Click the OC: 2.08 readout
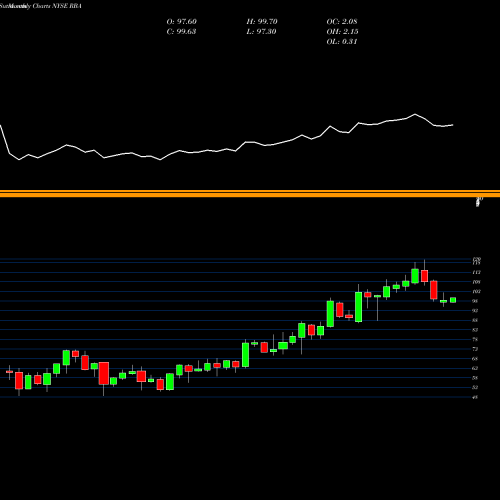The width and height of the screenshot is (500, 500). point(342,22)
